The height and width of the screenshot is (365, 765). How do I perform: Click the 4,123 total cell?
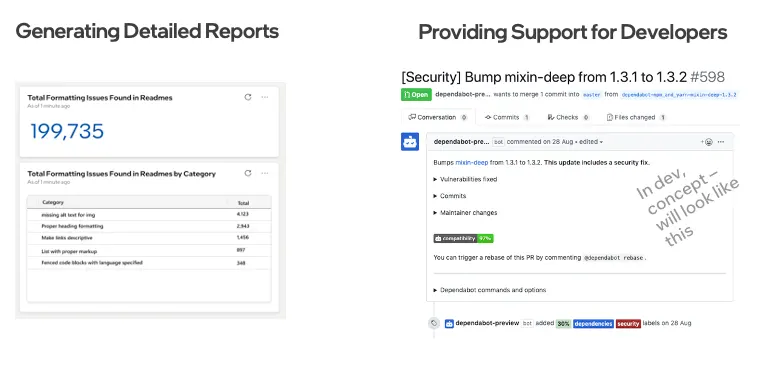coord(242,214)
